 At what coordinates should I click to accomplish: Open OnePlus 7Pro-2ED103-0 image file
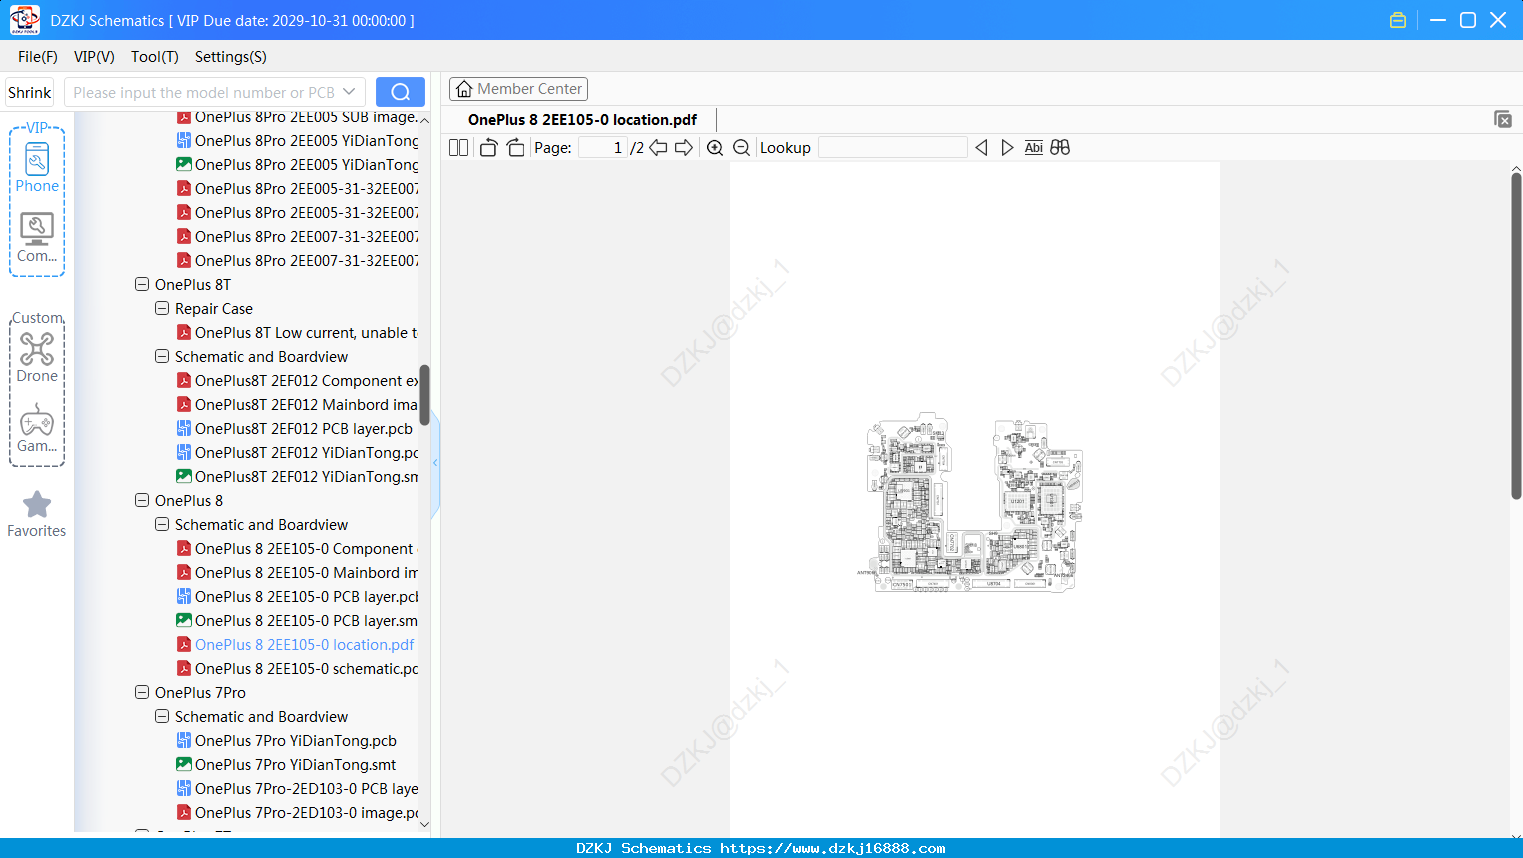(x=298, y=812)
